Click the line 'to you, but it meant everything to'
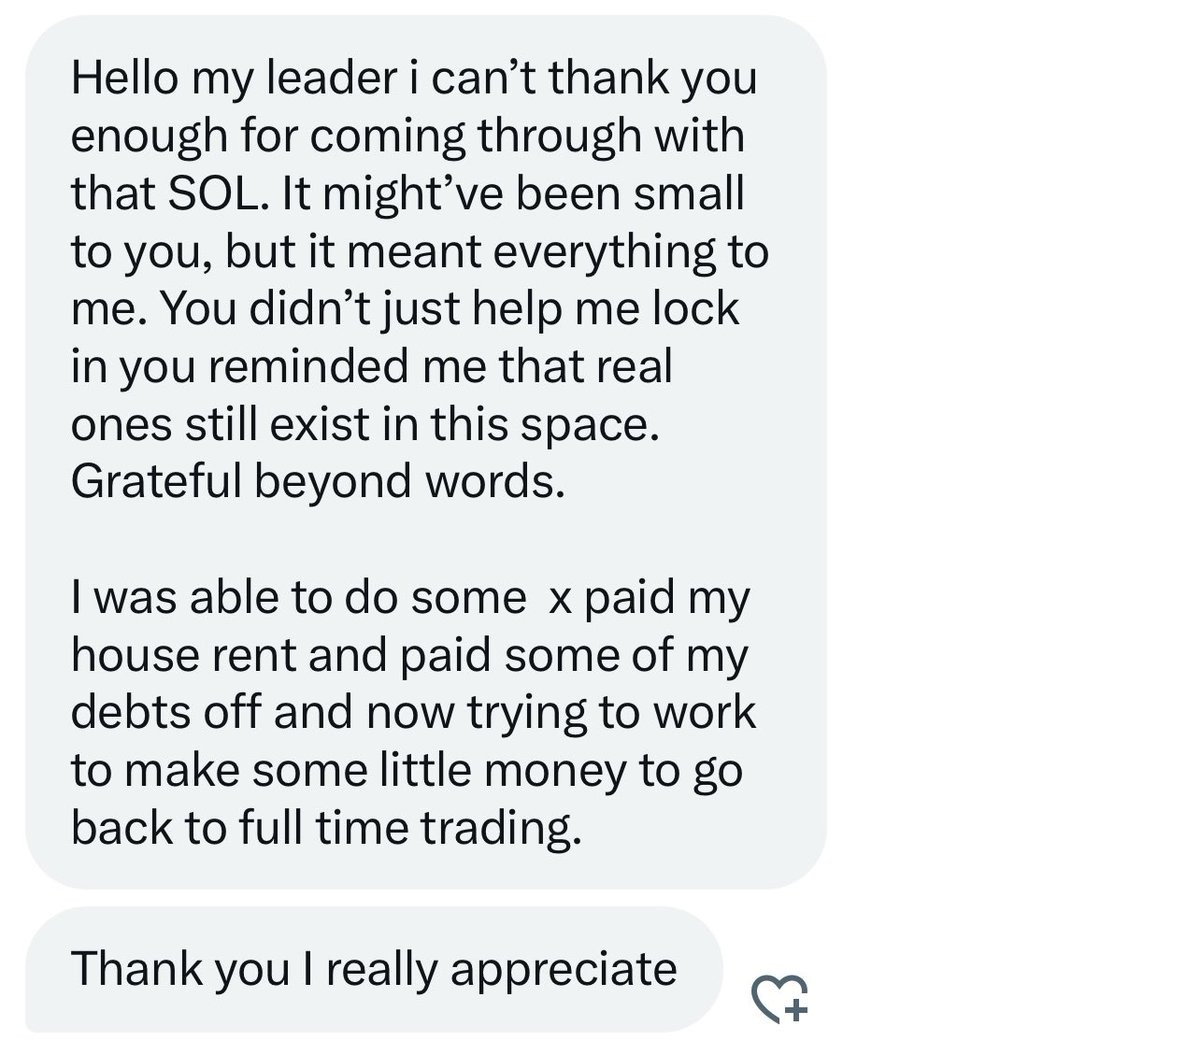The height and width of the screenshot is (1040, 1200). point(420,251)
